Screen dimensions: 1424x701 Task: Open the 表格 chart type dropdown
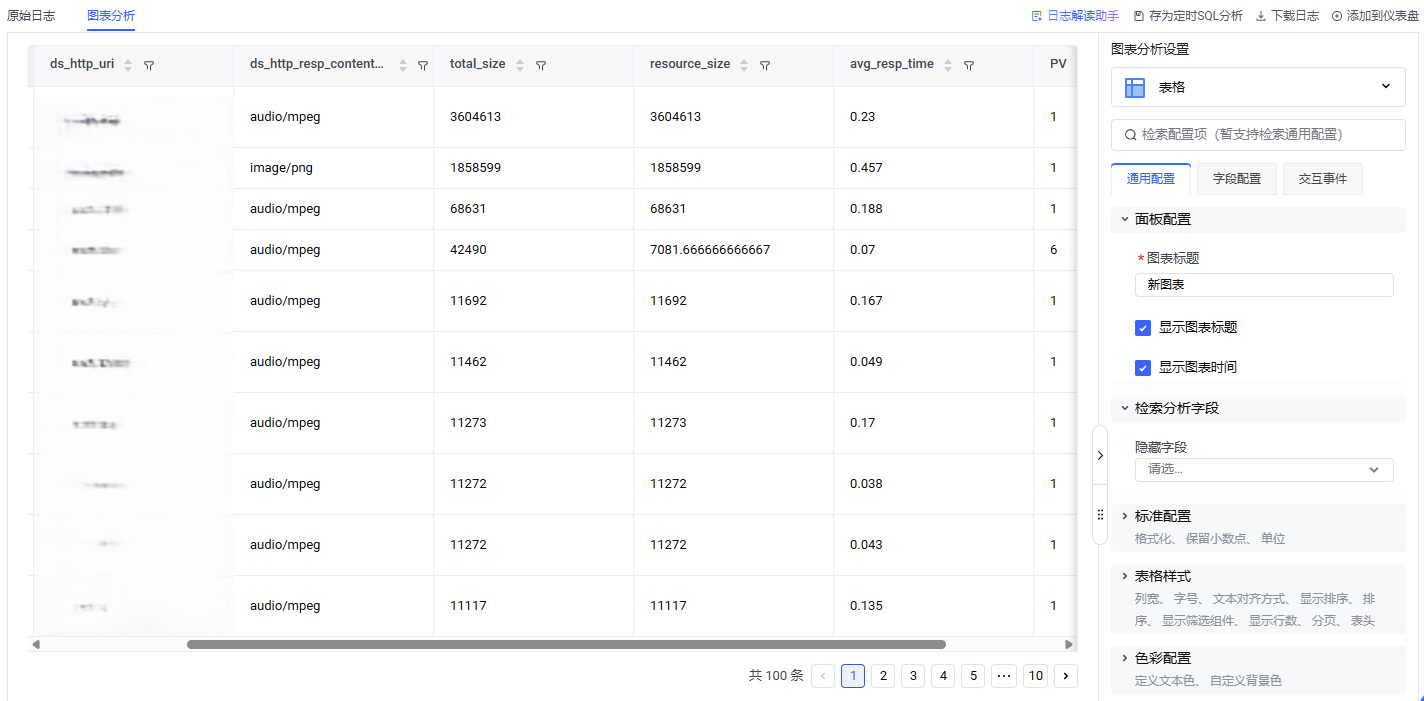pos(1258,87)
